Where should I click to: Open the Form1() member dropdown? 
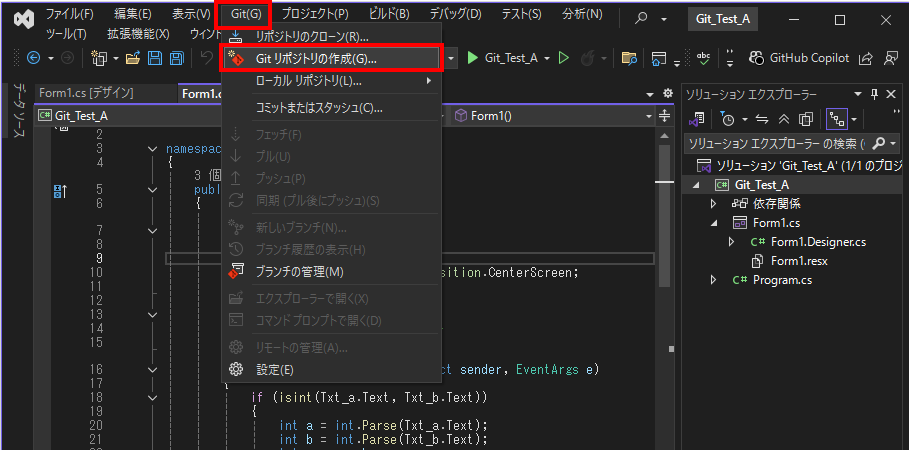[649, 116]
